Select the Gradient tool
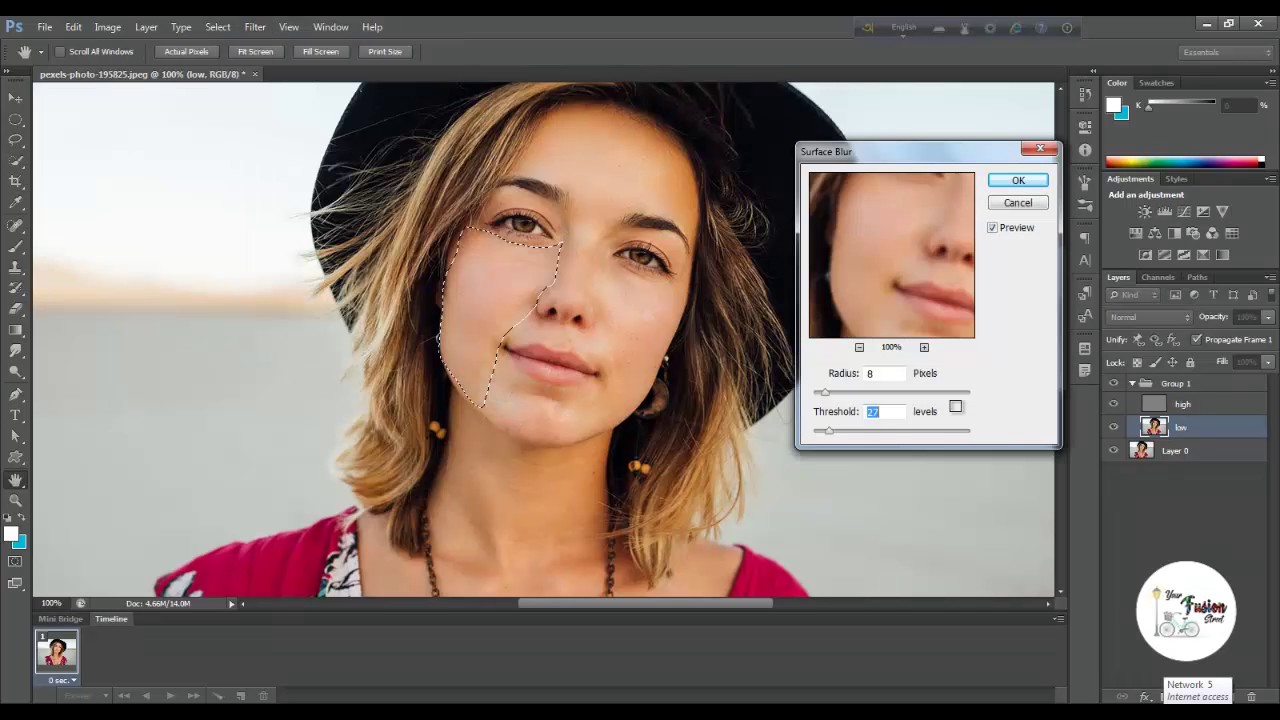 16,330
